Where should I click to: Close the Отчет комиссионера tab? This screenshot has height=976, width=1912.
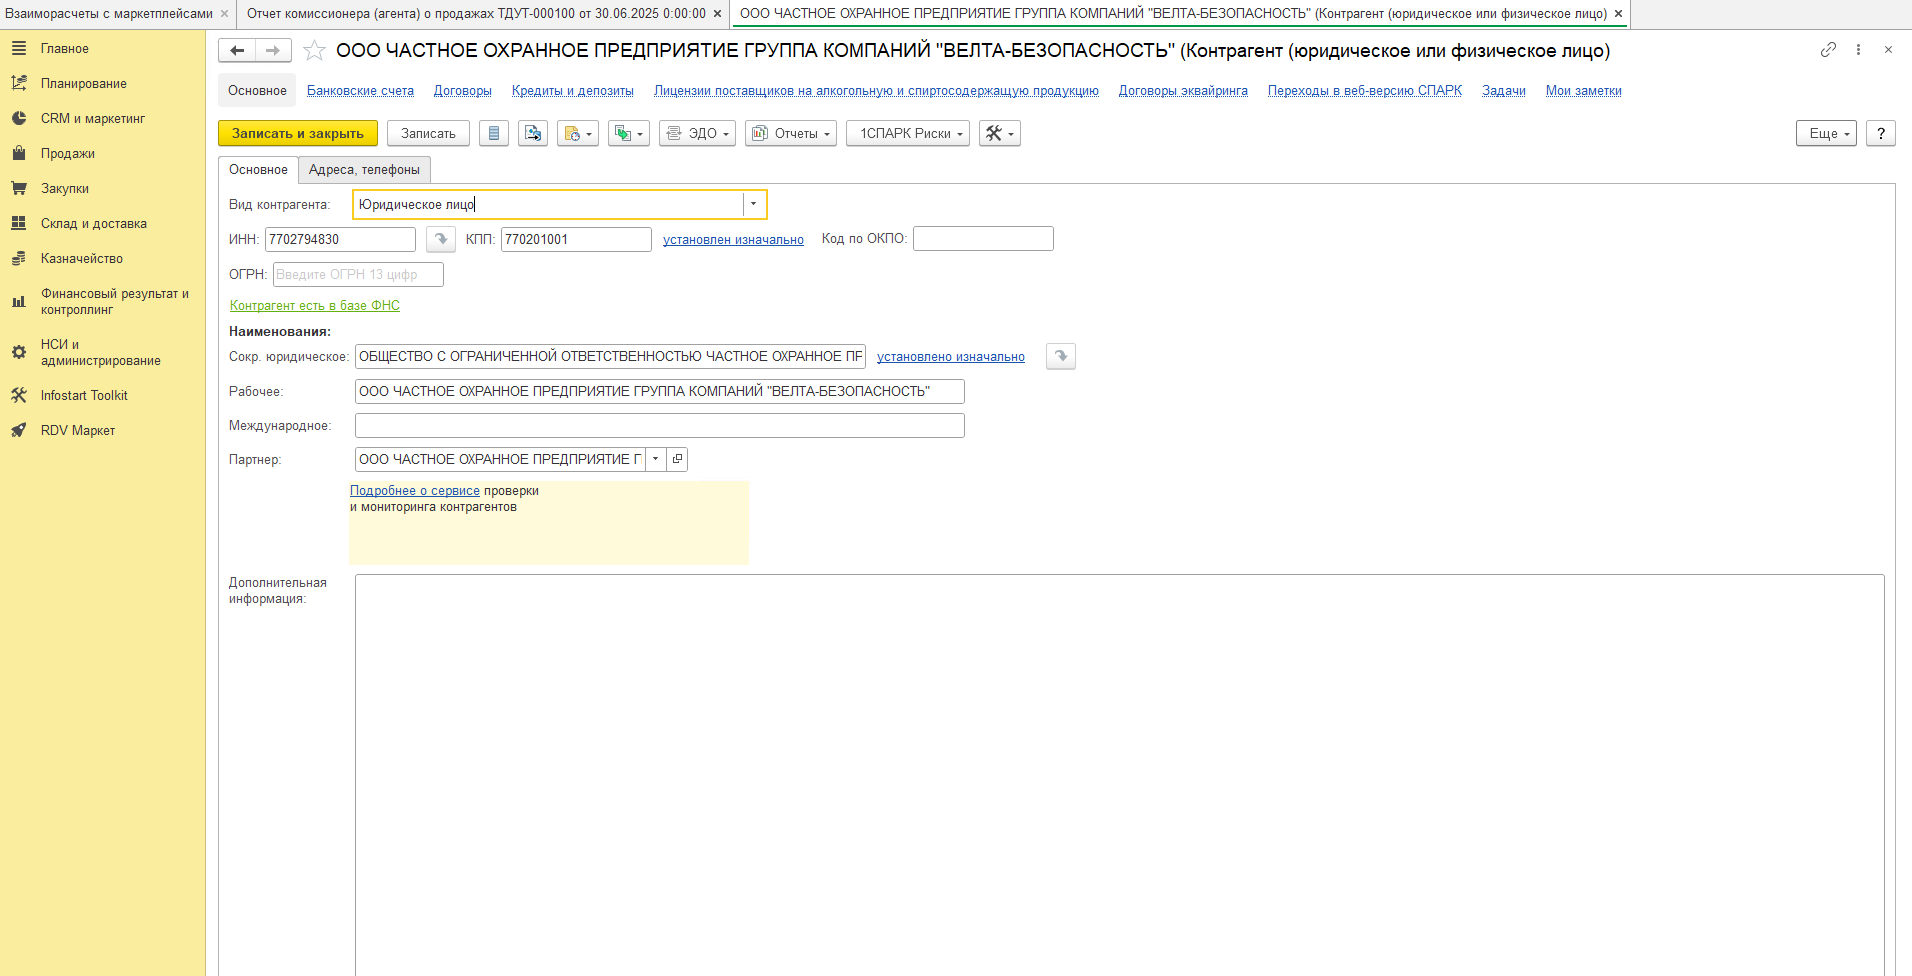[717, 13]
